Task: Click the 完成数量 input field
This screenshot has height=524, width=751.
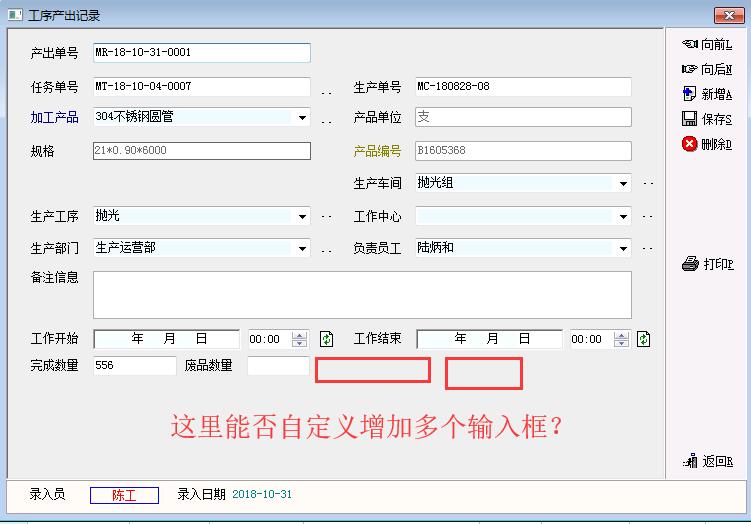Action: point(134,366)
